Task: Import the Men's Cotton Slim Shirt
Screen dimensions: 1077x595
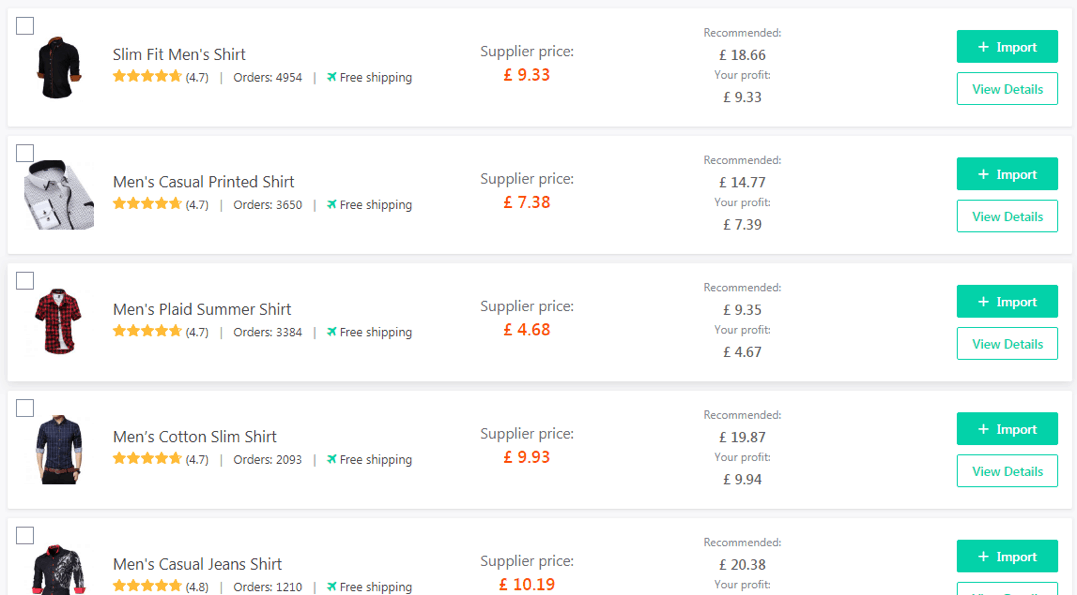Action: point(1007,429)
